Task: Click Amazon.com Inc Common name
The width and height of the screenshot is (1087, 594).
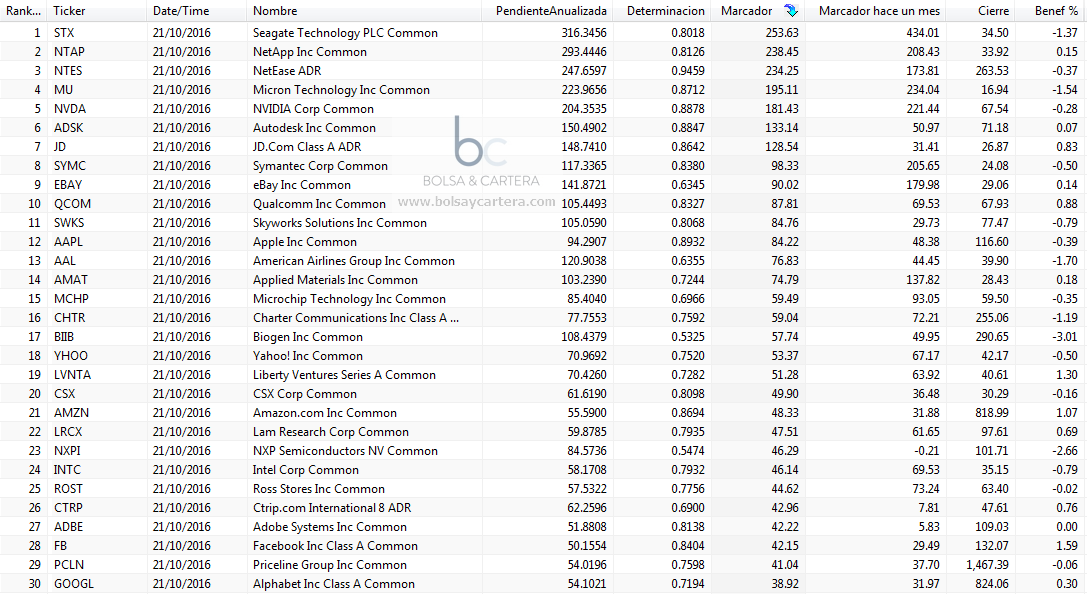Action: click(325, 412)
